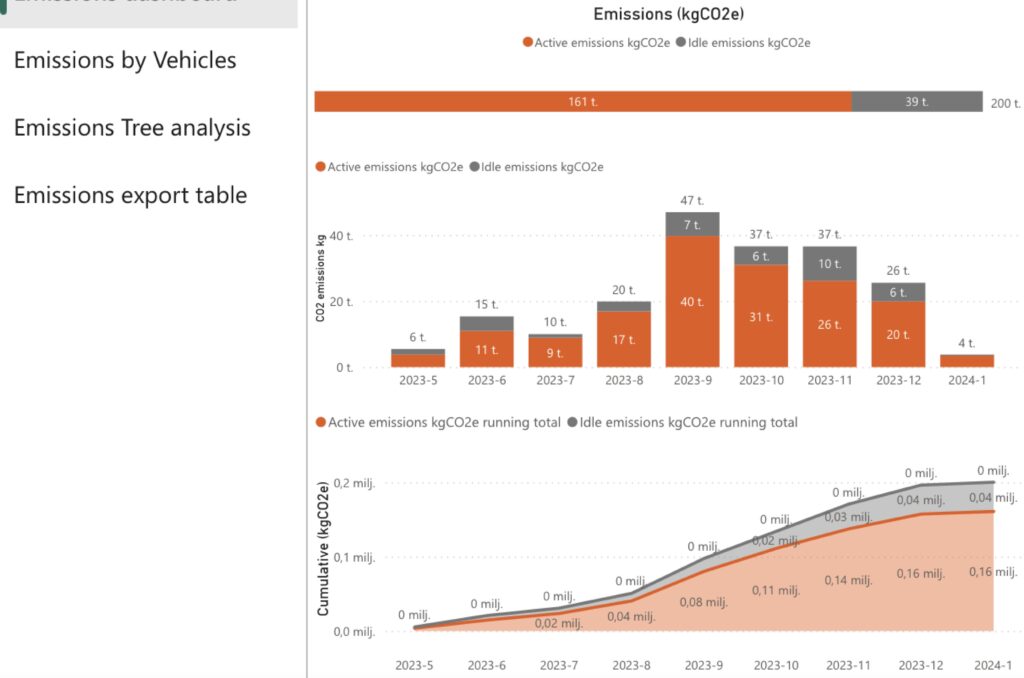The image size is (1024, 678).
Task: Select the 2023-9 idle 7 t. bar segment
Action: (x=693, y=224)
